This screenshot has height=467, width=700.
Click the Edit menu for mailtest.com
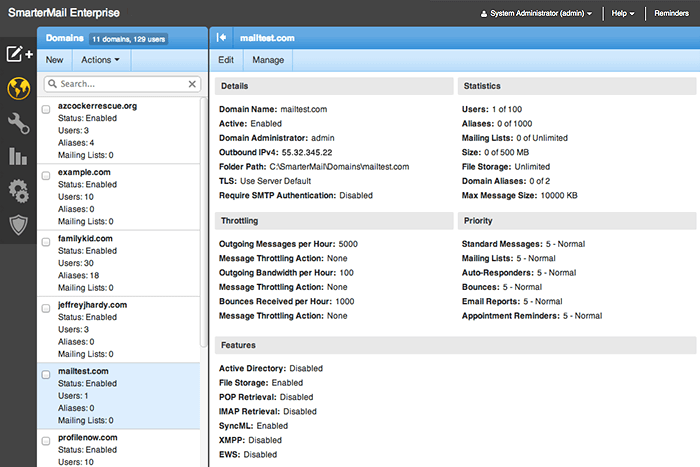click(226, 60)
